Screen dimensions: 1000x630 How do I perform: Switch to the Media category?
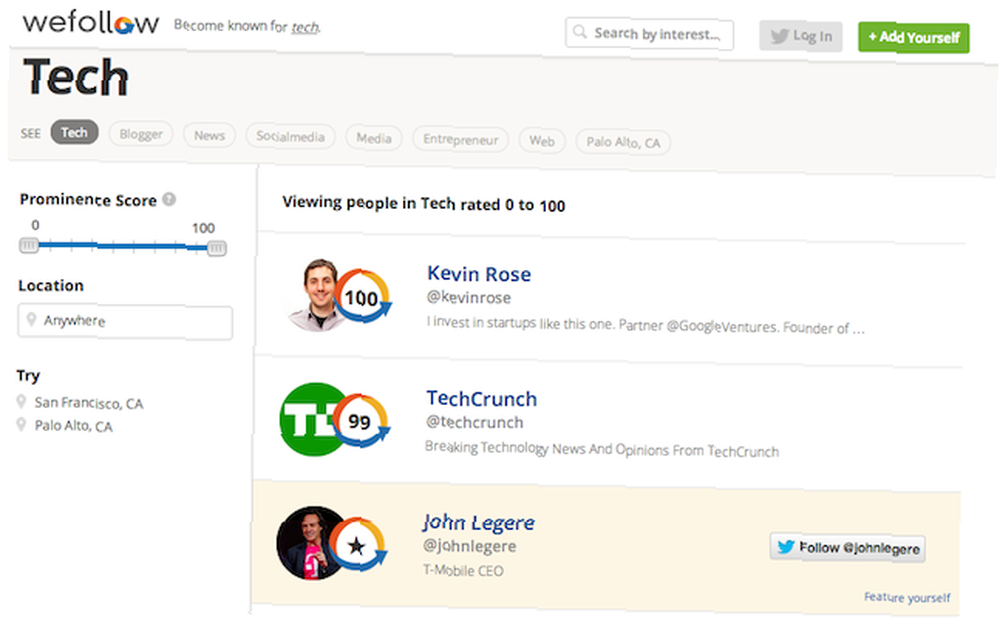(374, 138)
